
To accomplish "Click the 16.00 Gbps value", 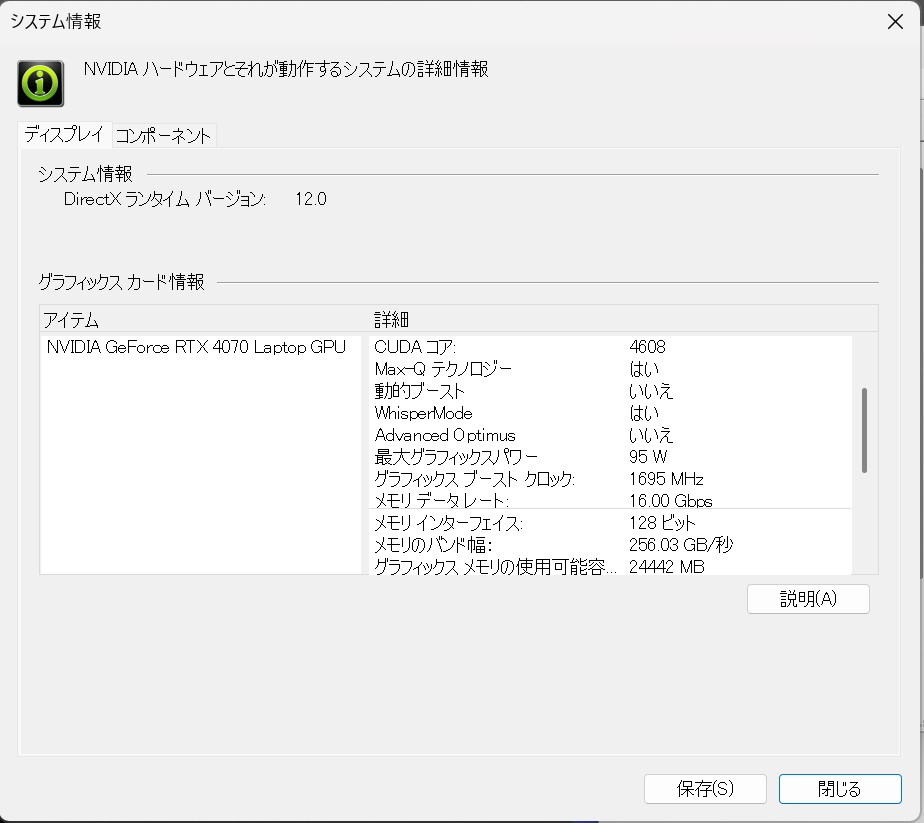I will click(x=671, y=501).
